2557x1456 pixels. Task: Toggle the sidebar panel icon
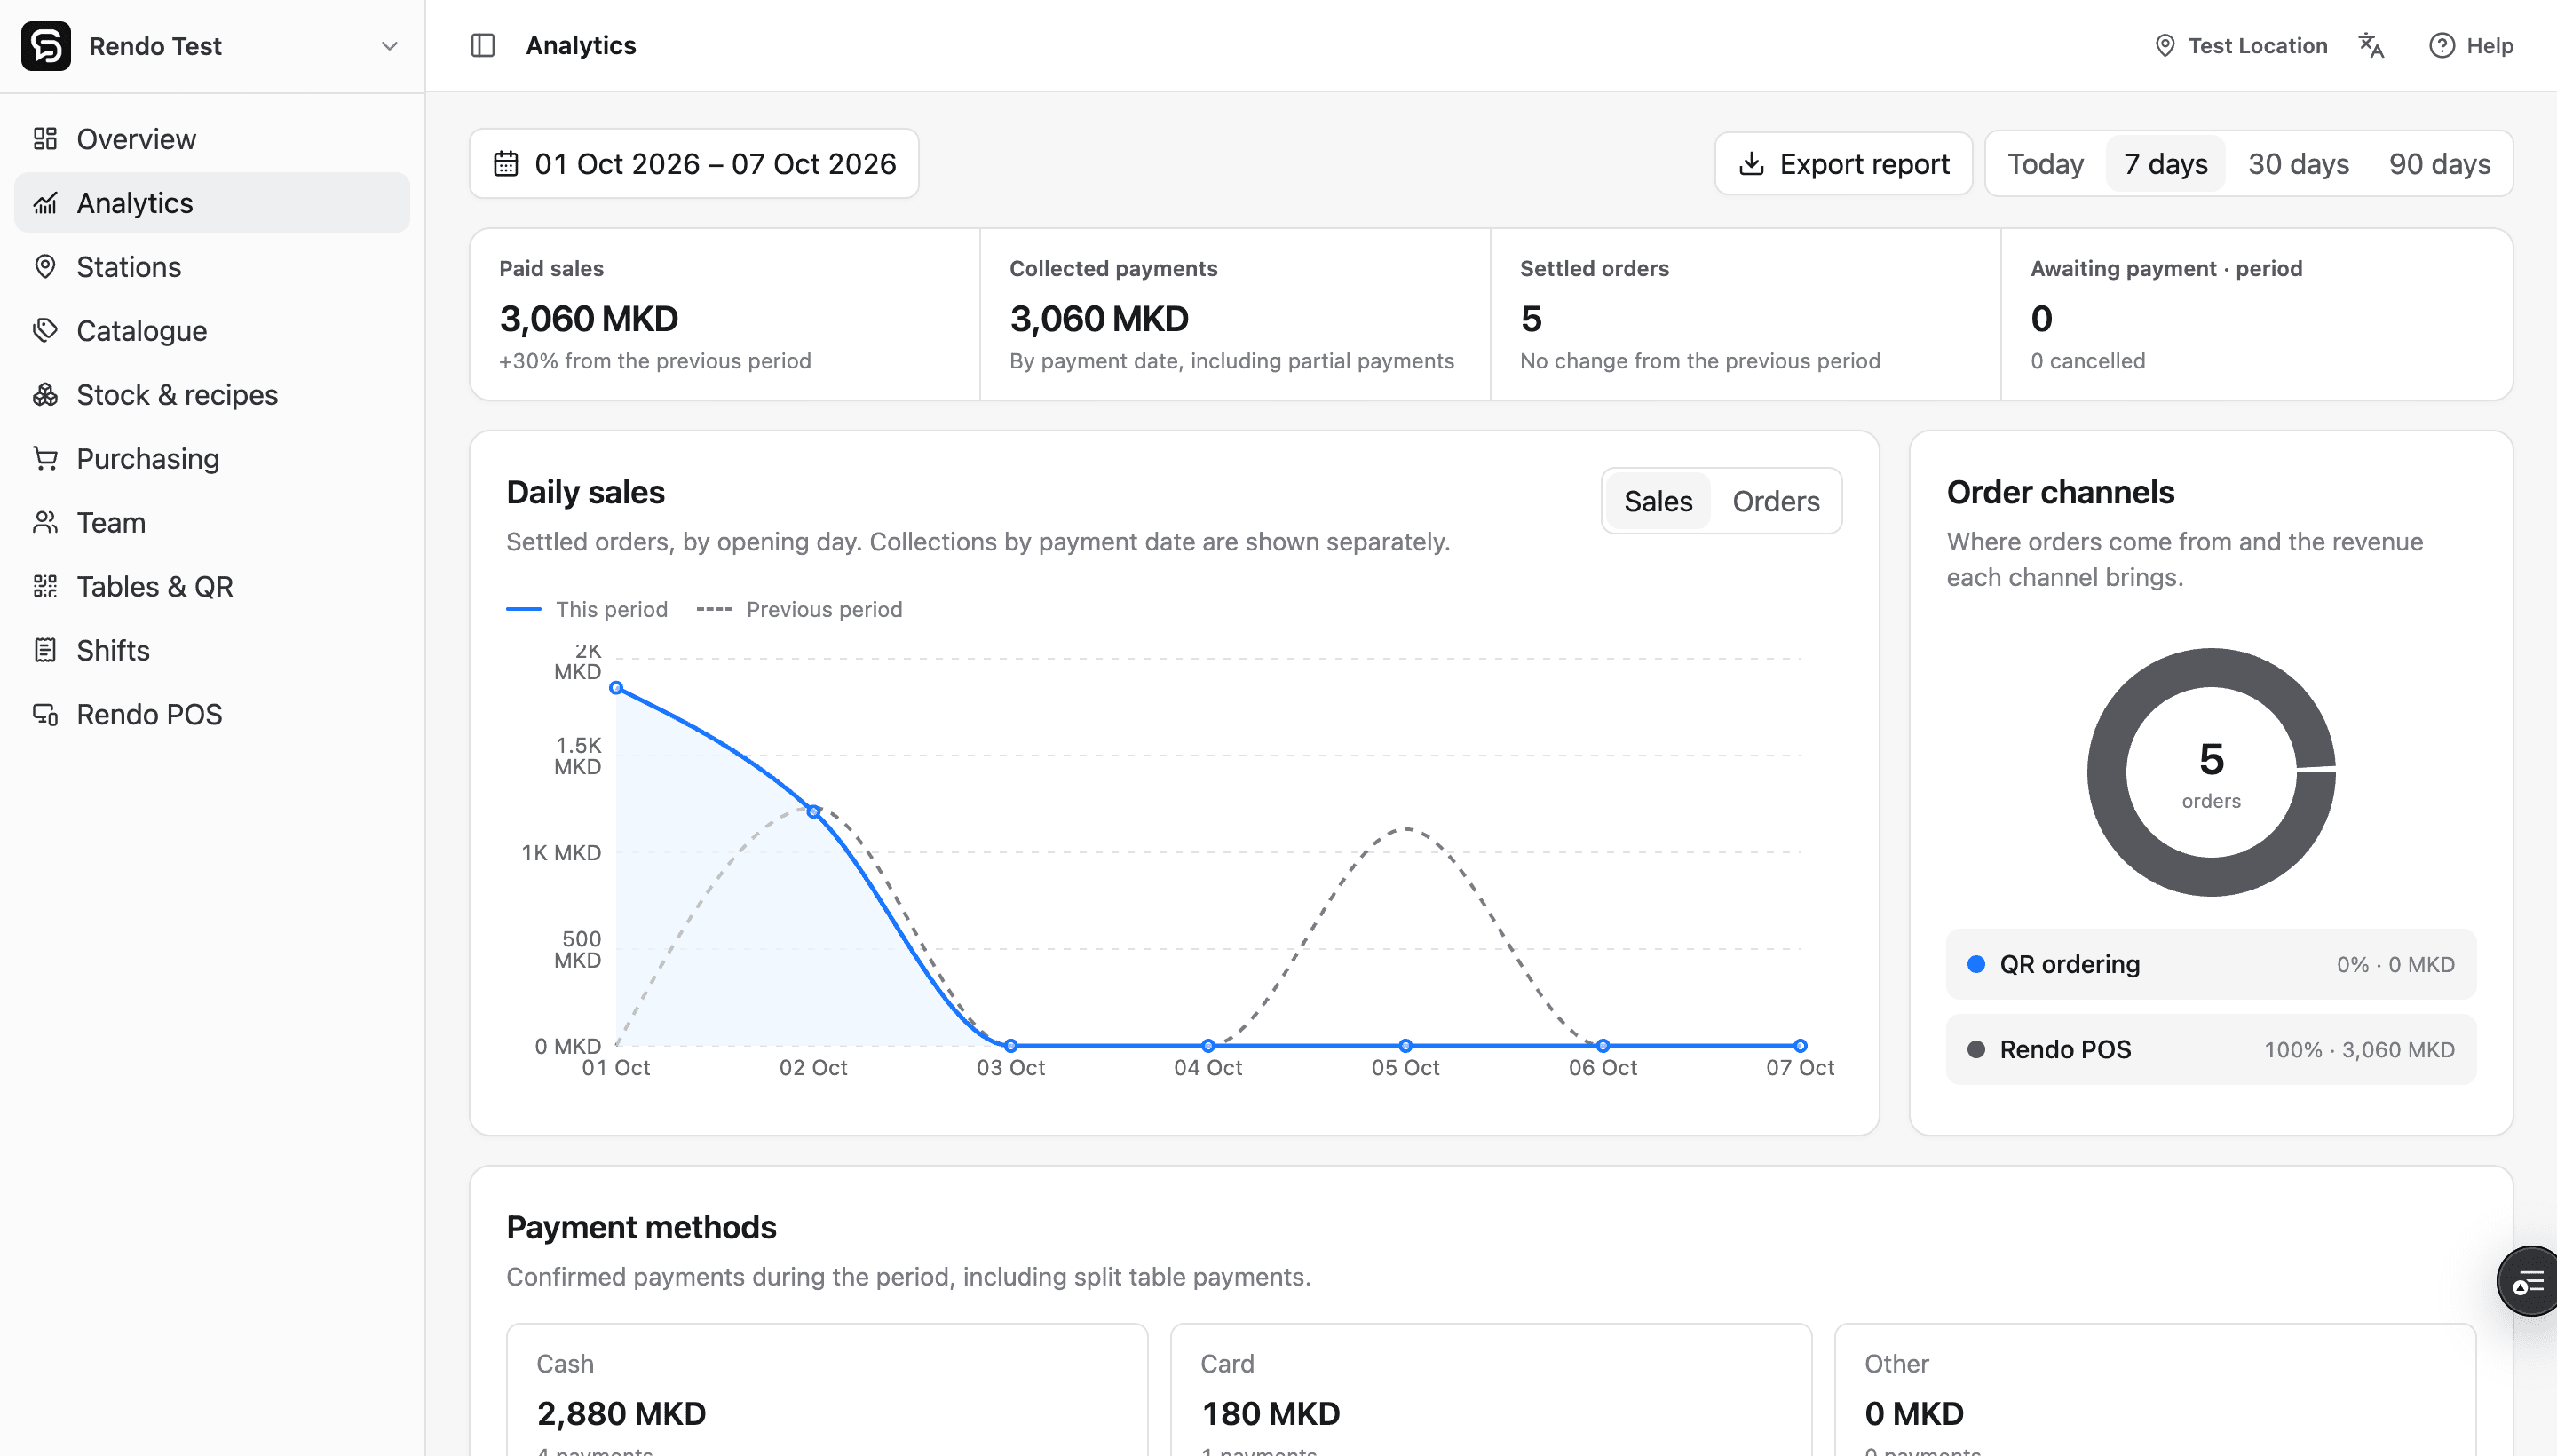point(483,46)
